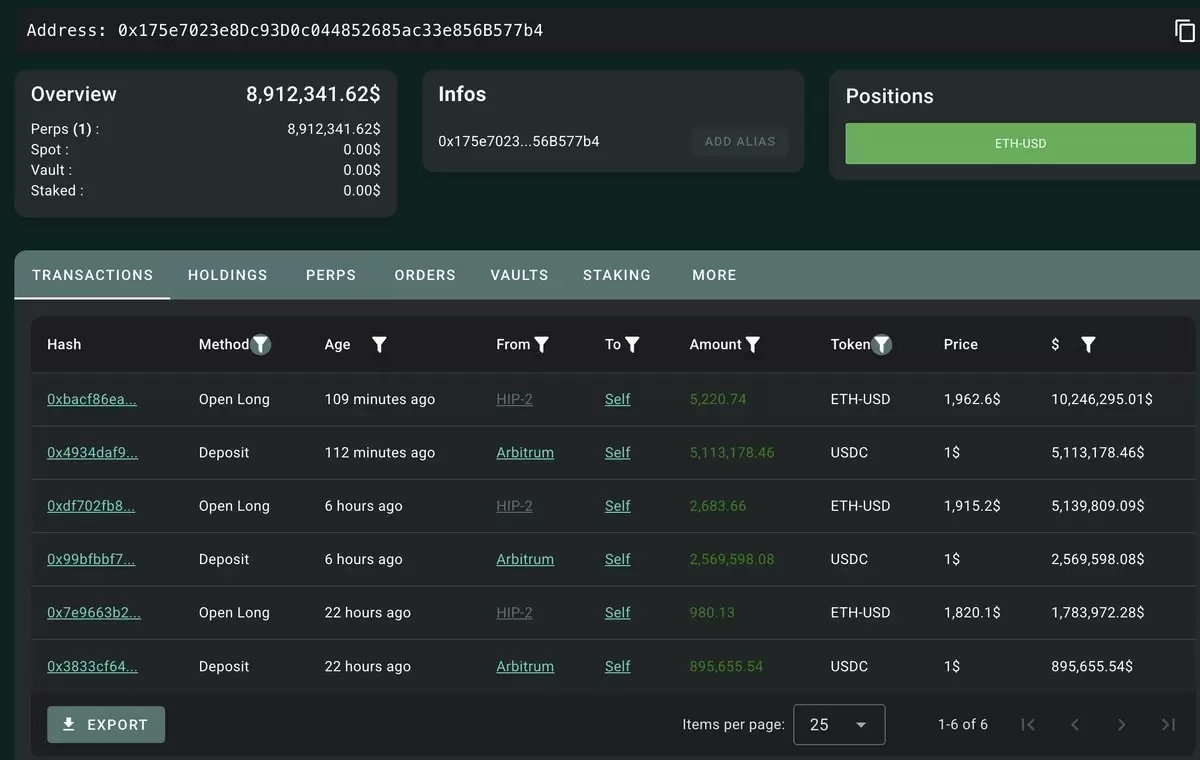1200x760 pixels.
Task: Expand the items per page dropdown
Action: (x=839, y=725)
